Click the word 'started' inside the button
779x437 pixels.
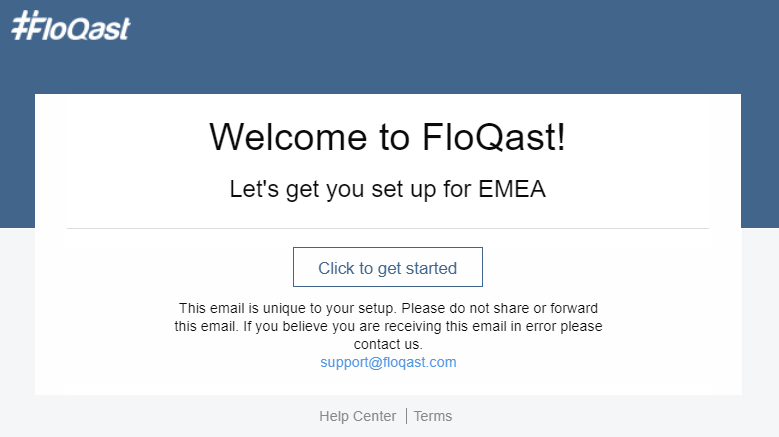tap(431, 268)
